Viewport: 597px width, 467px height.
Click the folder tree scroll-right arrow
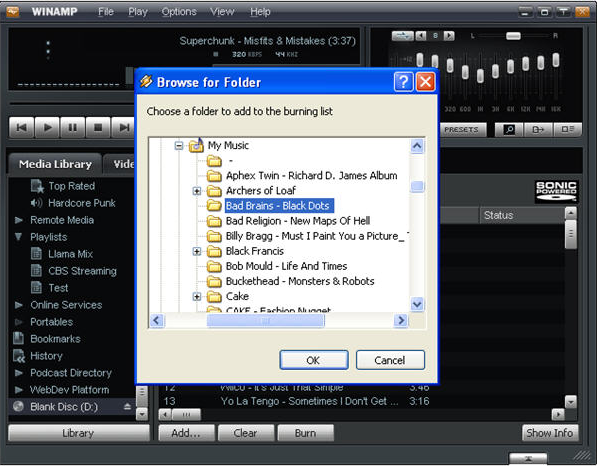pos(401,320)
